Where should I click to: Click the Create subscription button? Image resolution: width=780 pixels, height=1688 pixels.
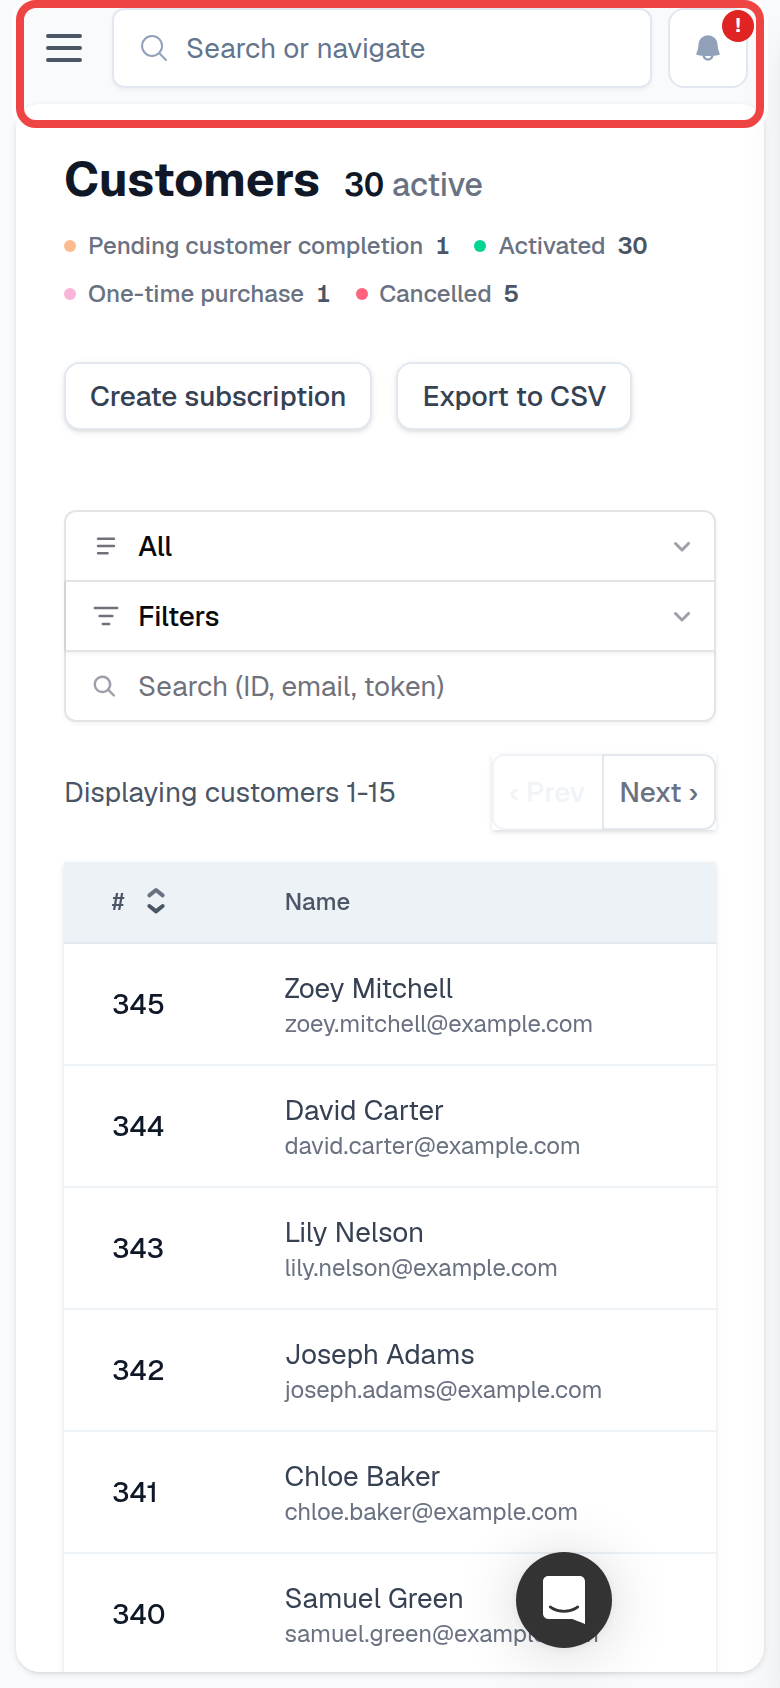(218, 396)
